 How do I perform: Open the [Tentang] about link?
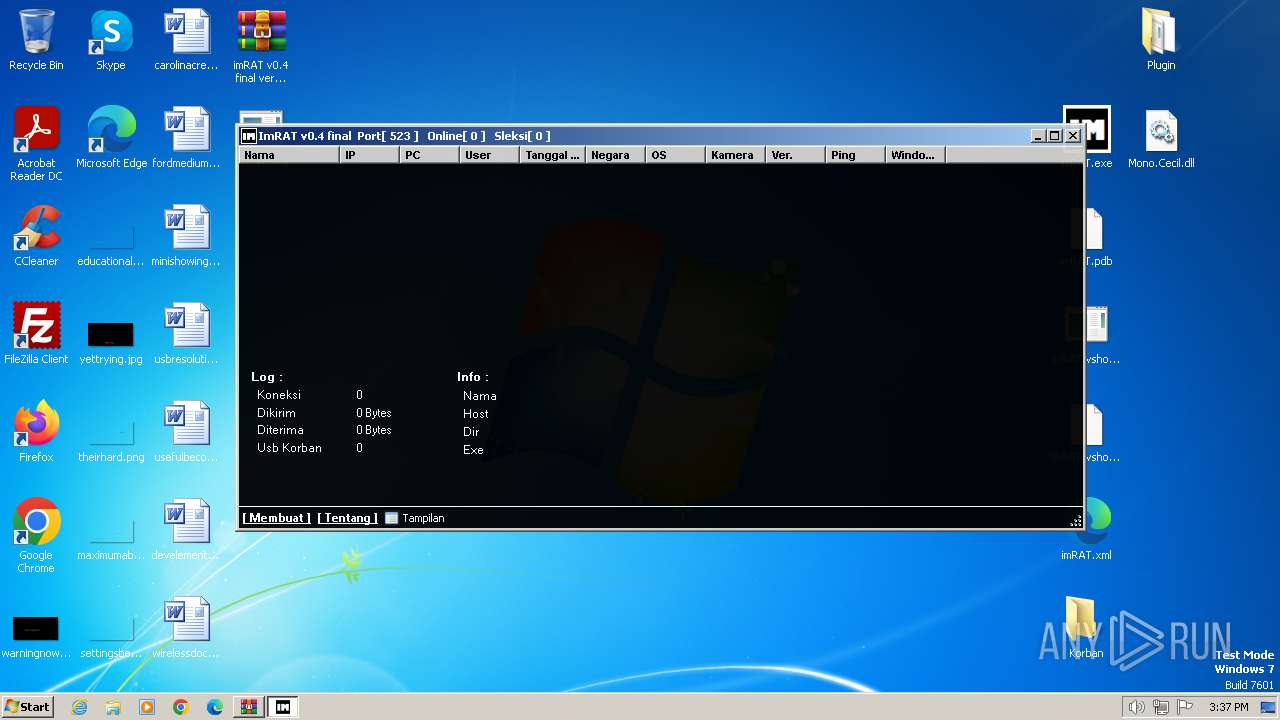[348, 518]
